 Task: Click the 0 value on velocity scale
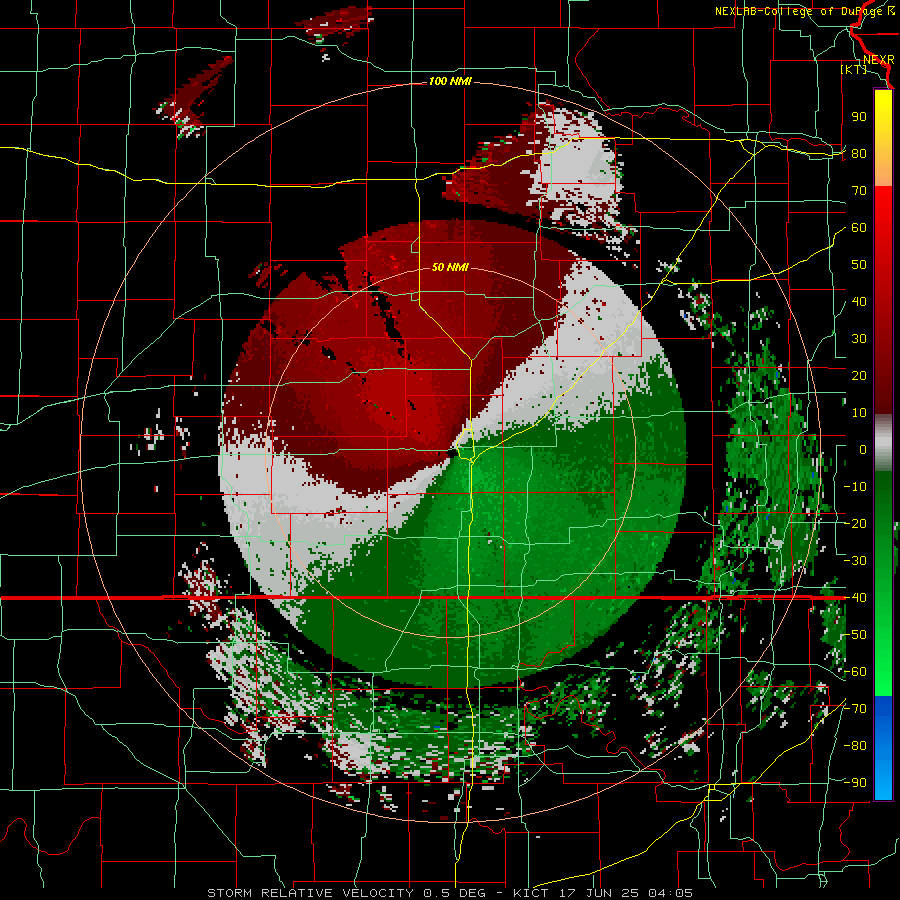863,449
